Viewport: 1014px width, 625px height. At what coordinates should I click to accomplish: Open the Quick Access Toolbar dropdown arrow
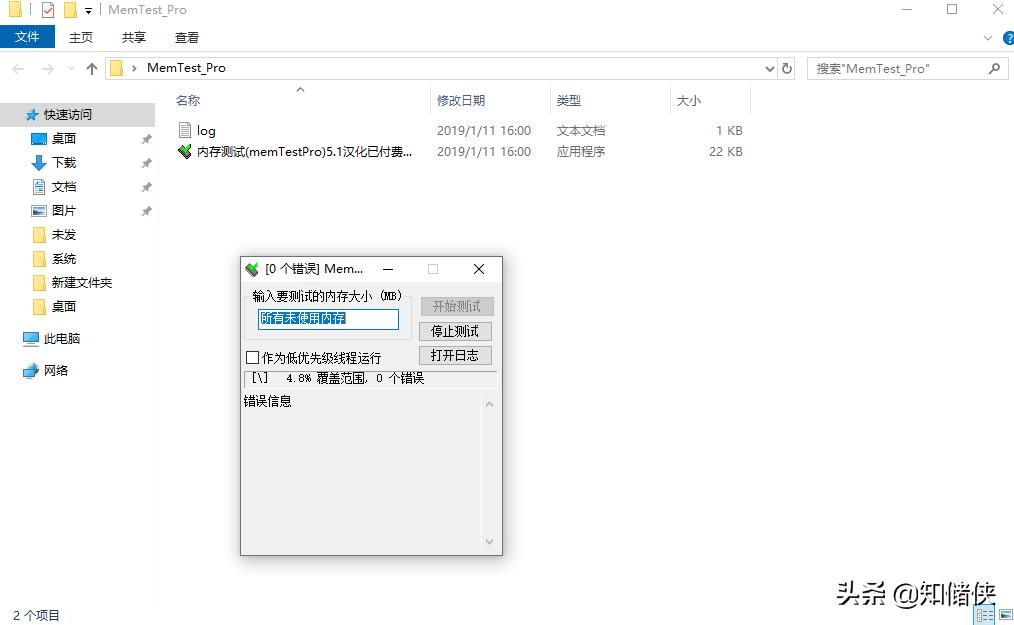click(x=86, y=10)
